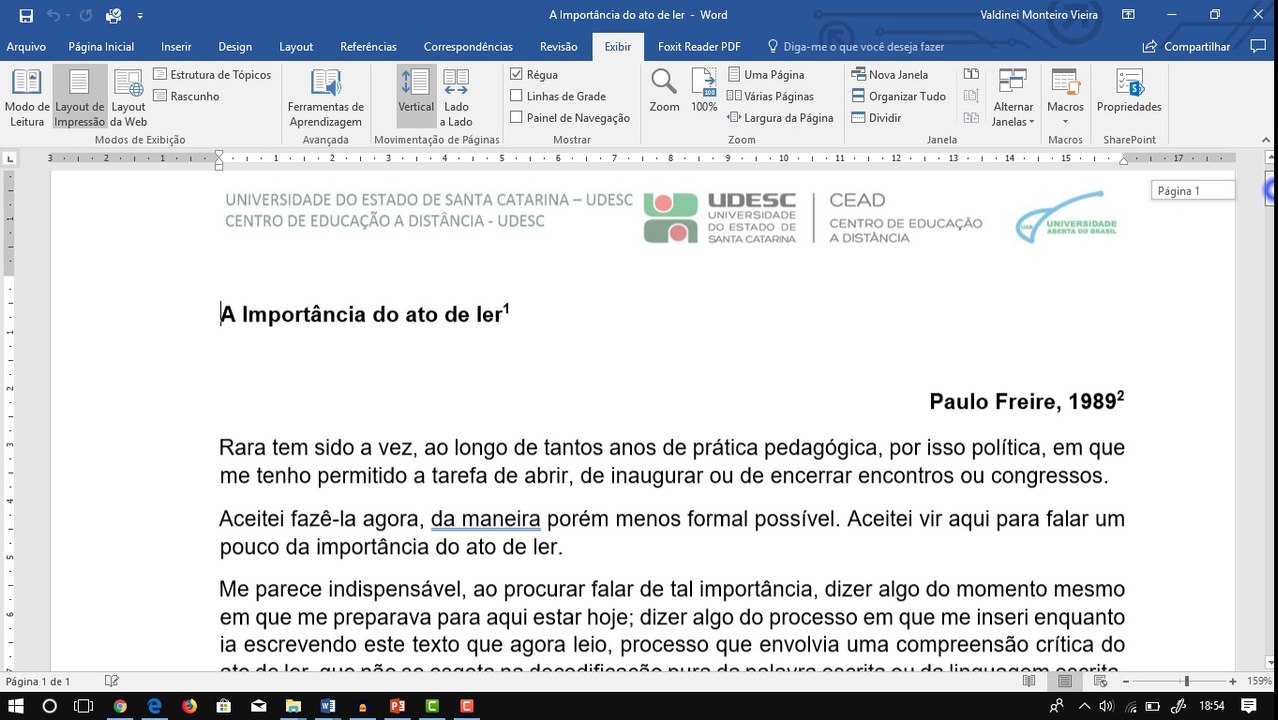Click the 159% zoom level
The image size is (1278, 720).
click(x=1259, y=681)
